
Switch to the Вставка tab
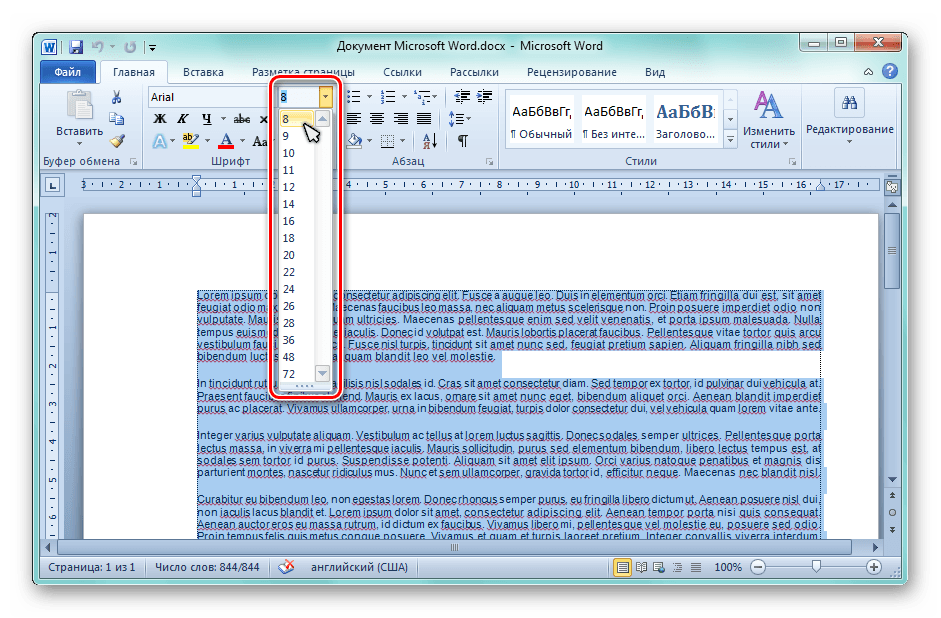coord(203,72)
